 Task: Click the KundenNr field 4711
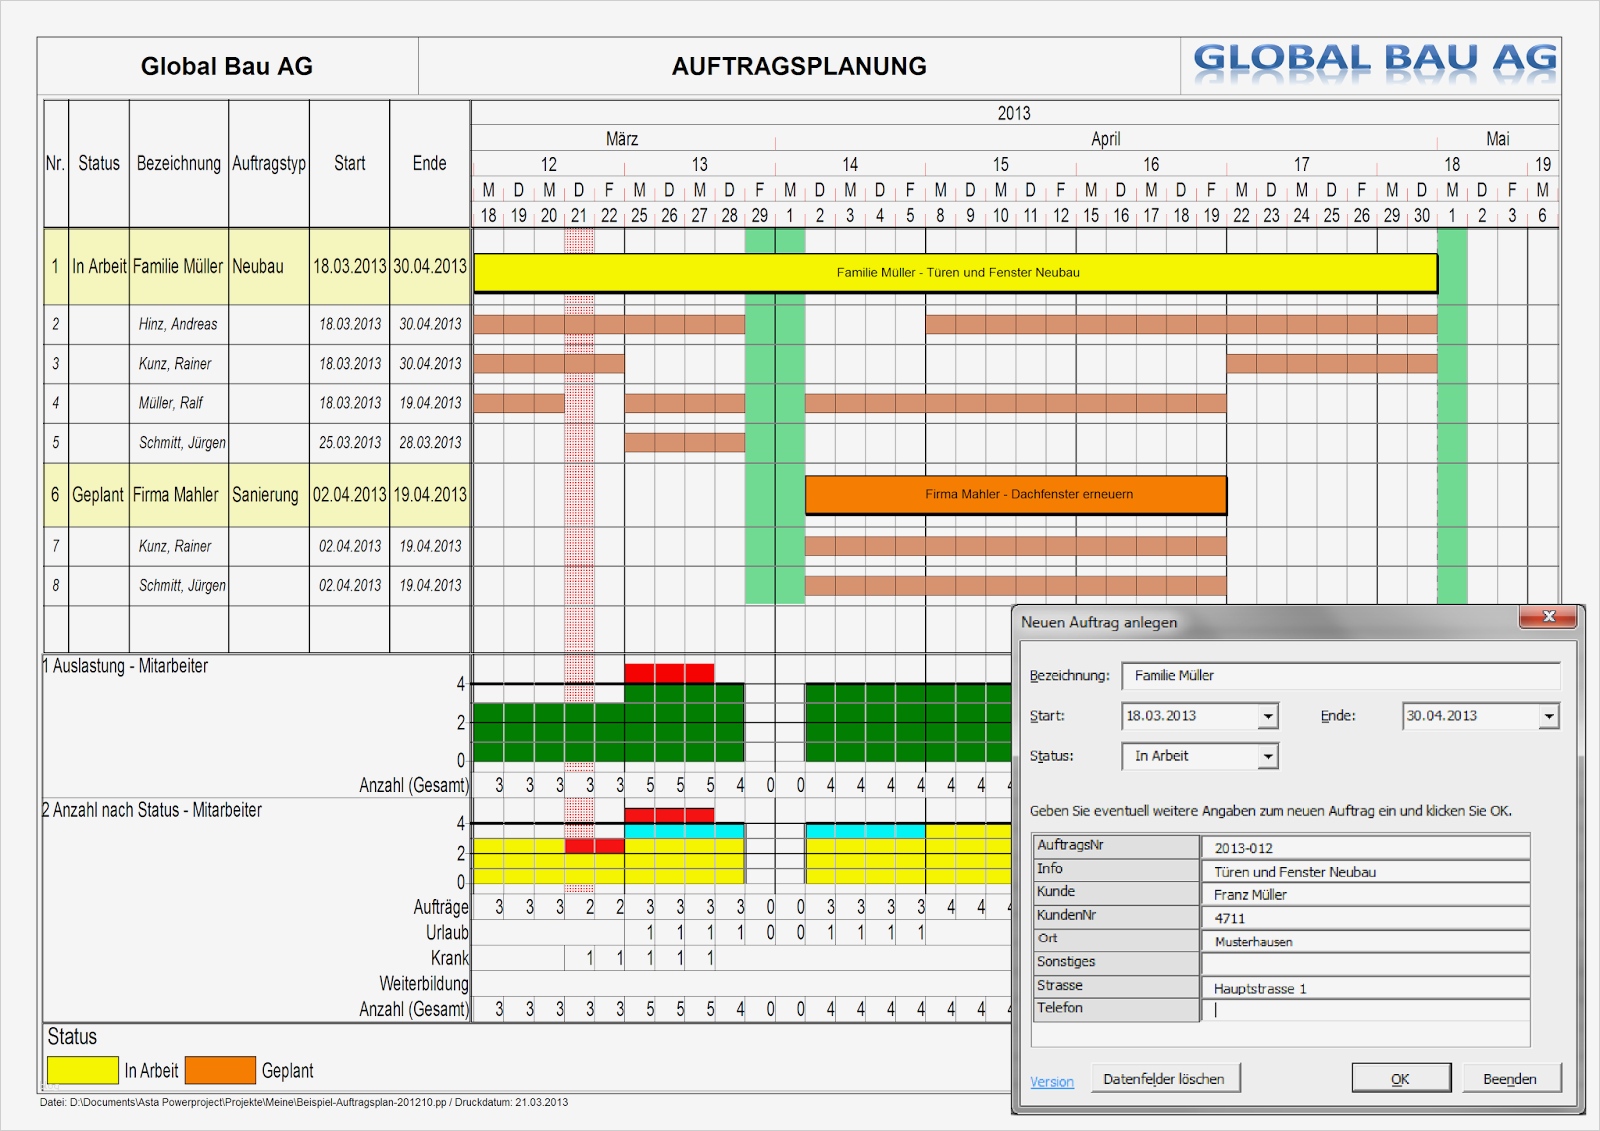click(1365, 918)
